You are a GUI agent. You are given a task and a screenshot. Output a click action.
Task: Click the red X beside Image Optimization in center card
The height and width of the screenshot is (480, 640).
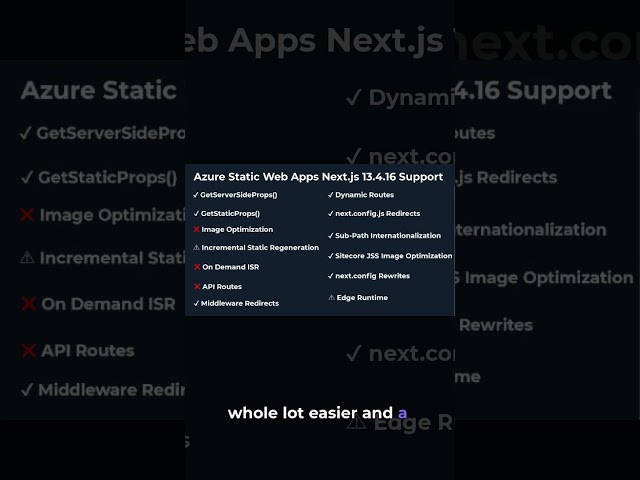(196, 229)
